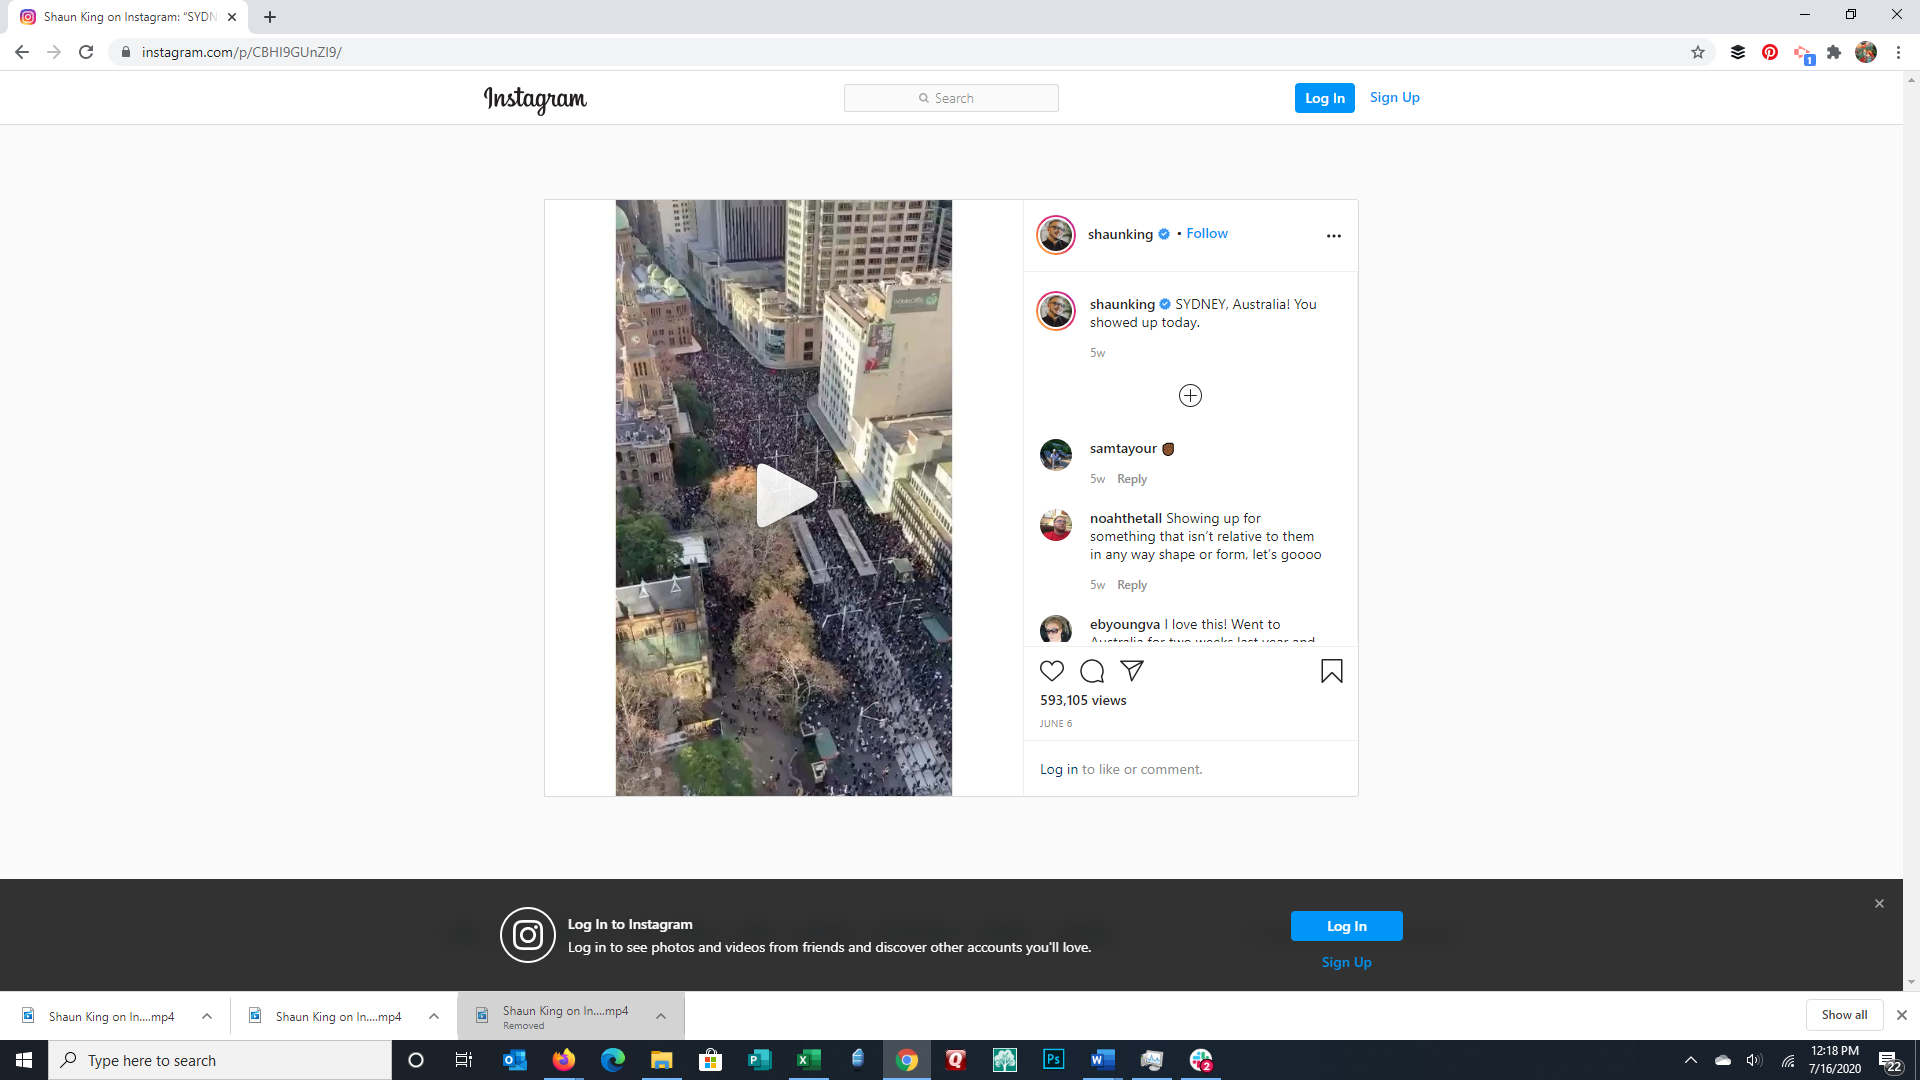Dismiss the Log In banner
This screenshot has width=1920, height=1080.
click(1879, 904)
